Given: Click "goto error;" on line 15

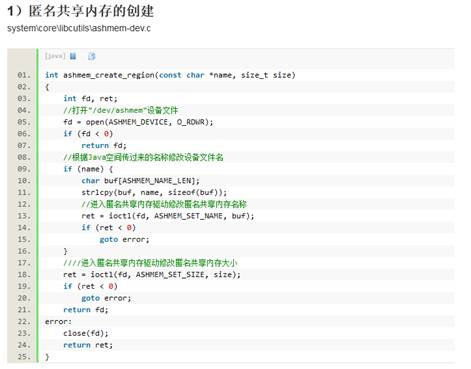Looking at the screenshot, I should pyautogui.click(x=124, y=239).
